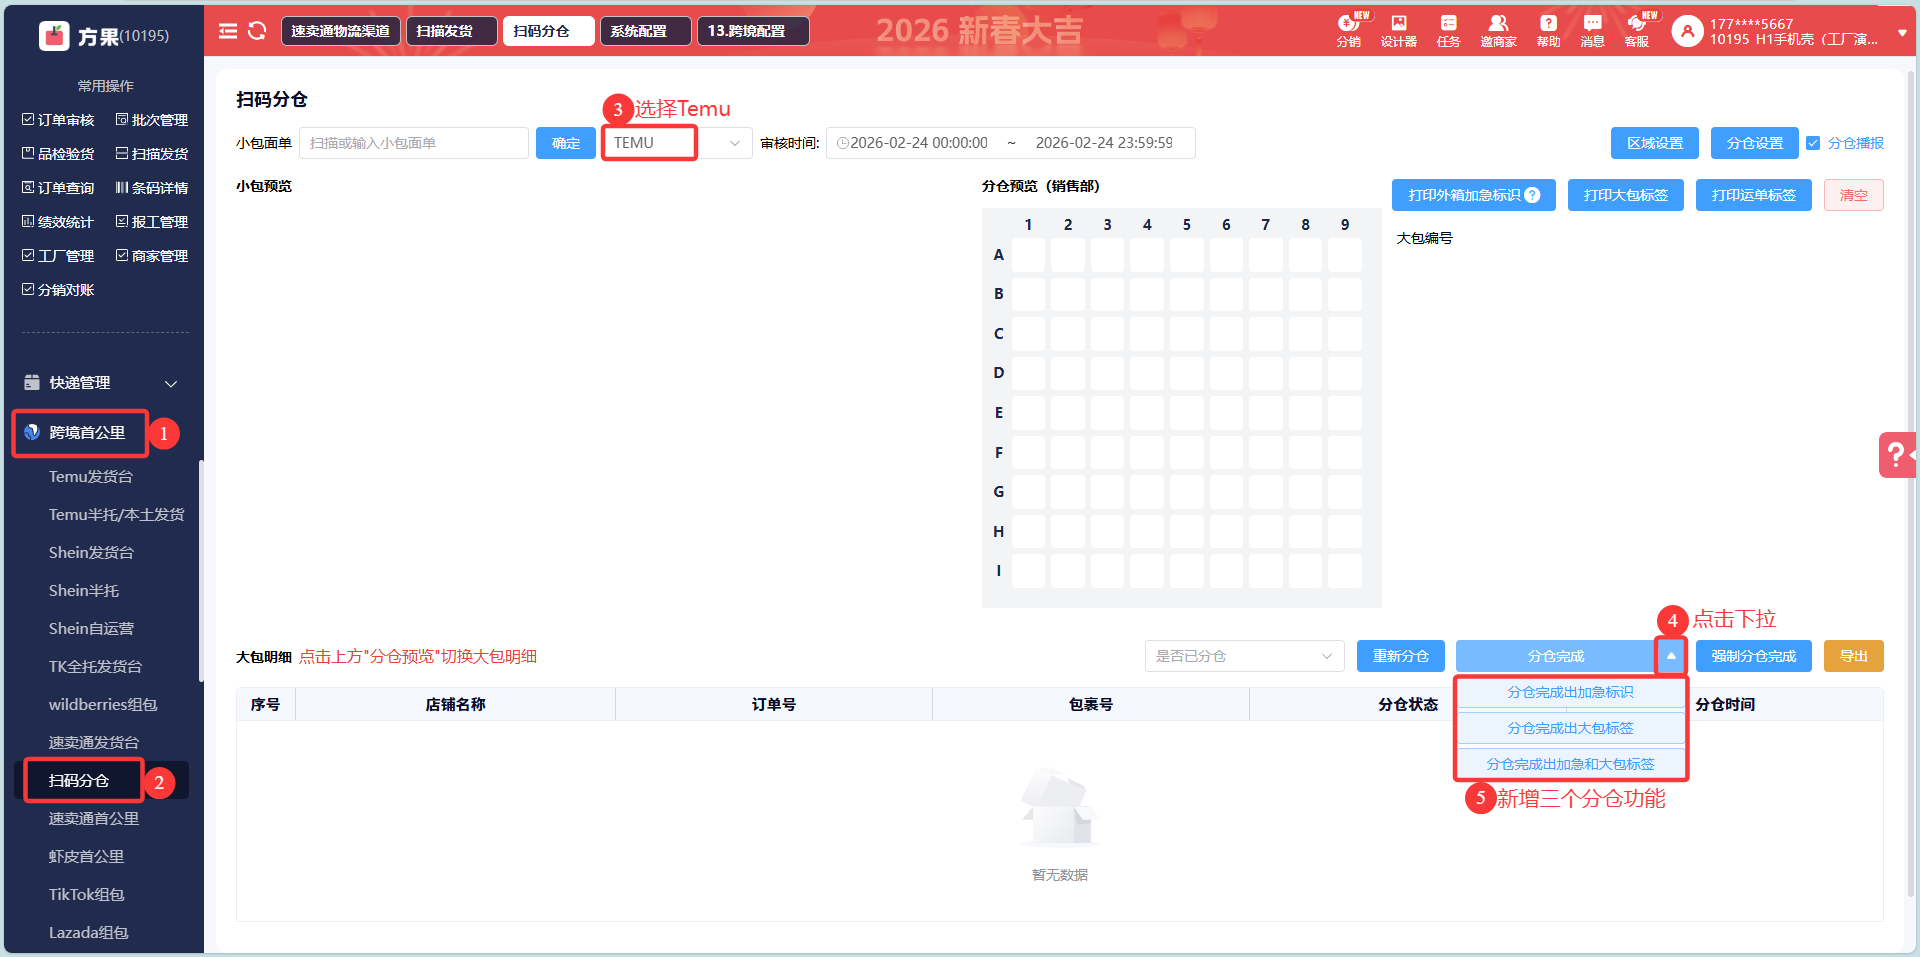Choose 分仓完成出加急和大包标签 menu option
The width and height of the screenshot is (1920, 957).
pyautogui.click(x=1570, y=764)
